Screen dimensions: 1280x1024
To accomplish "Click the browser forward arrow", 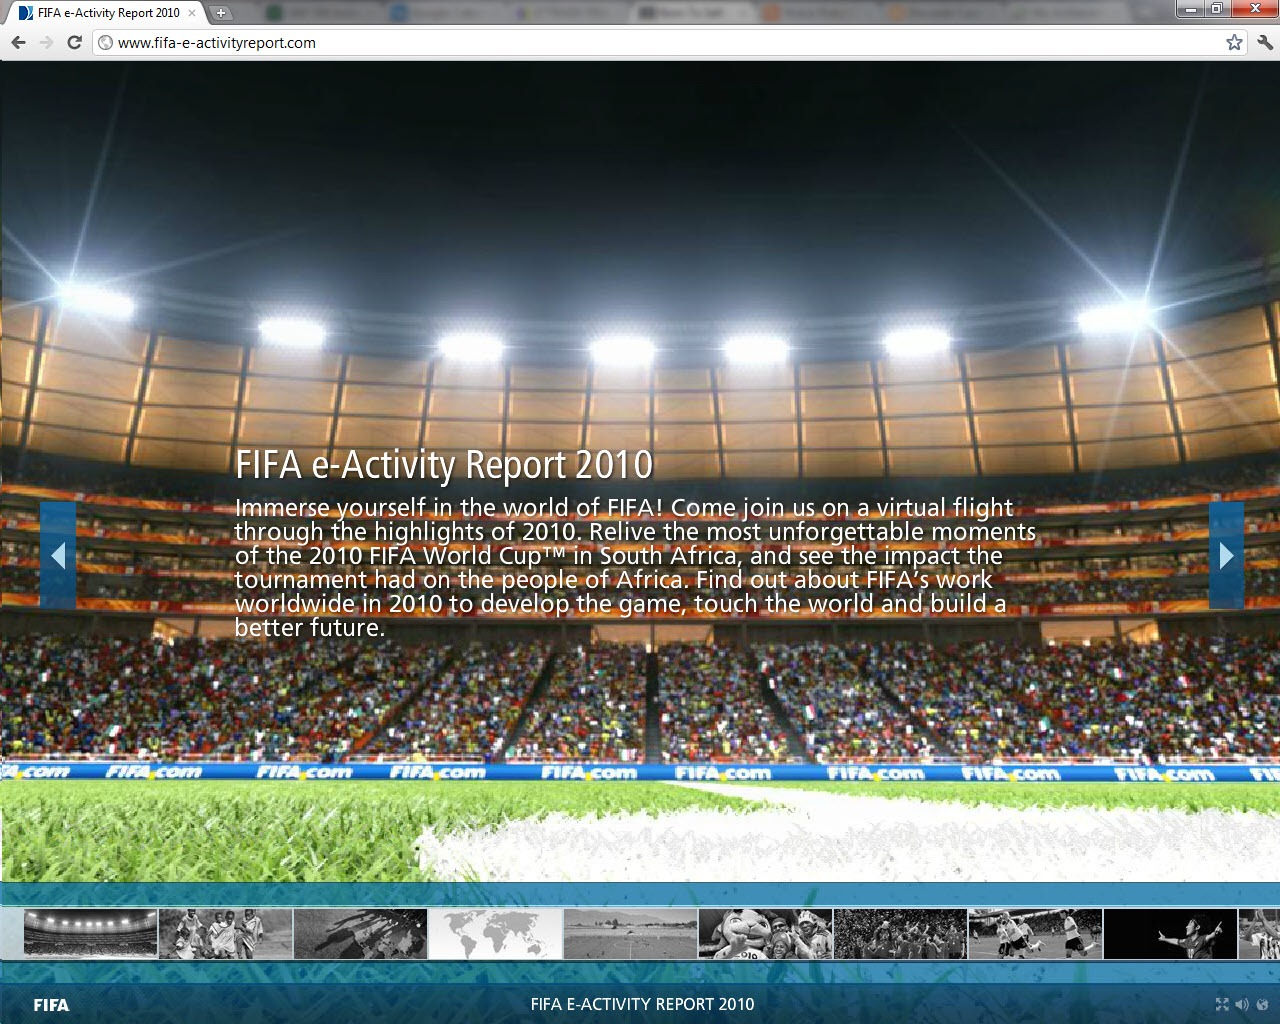I will [x=46, y=42].
